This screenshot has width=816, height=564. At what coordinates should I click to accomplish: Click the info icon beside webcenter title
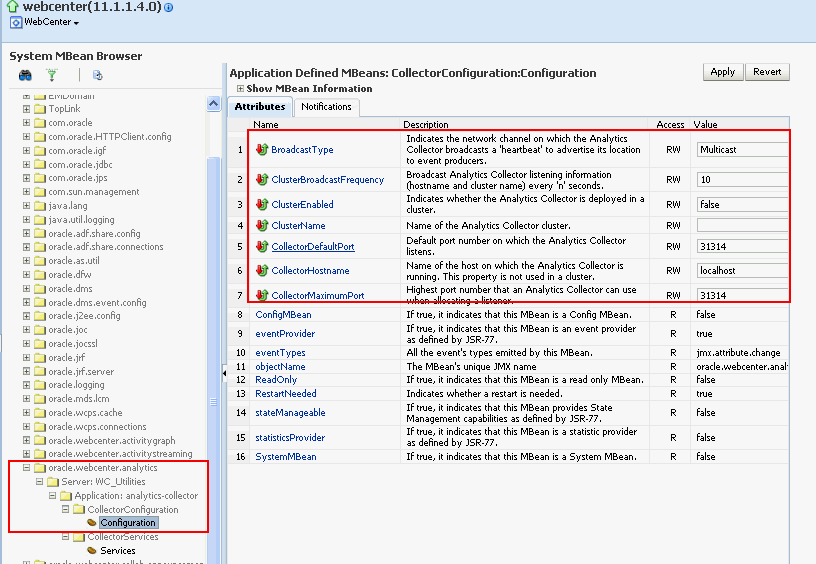coord(169,8)
